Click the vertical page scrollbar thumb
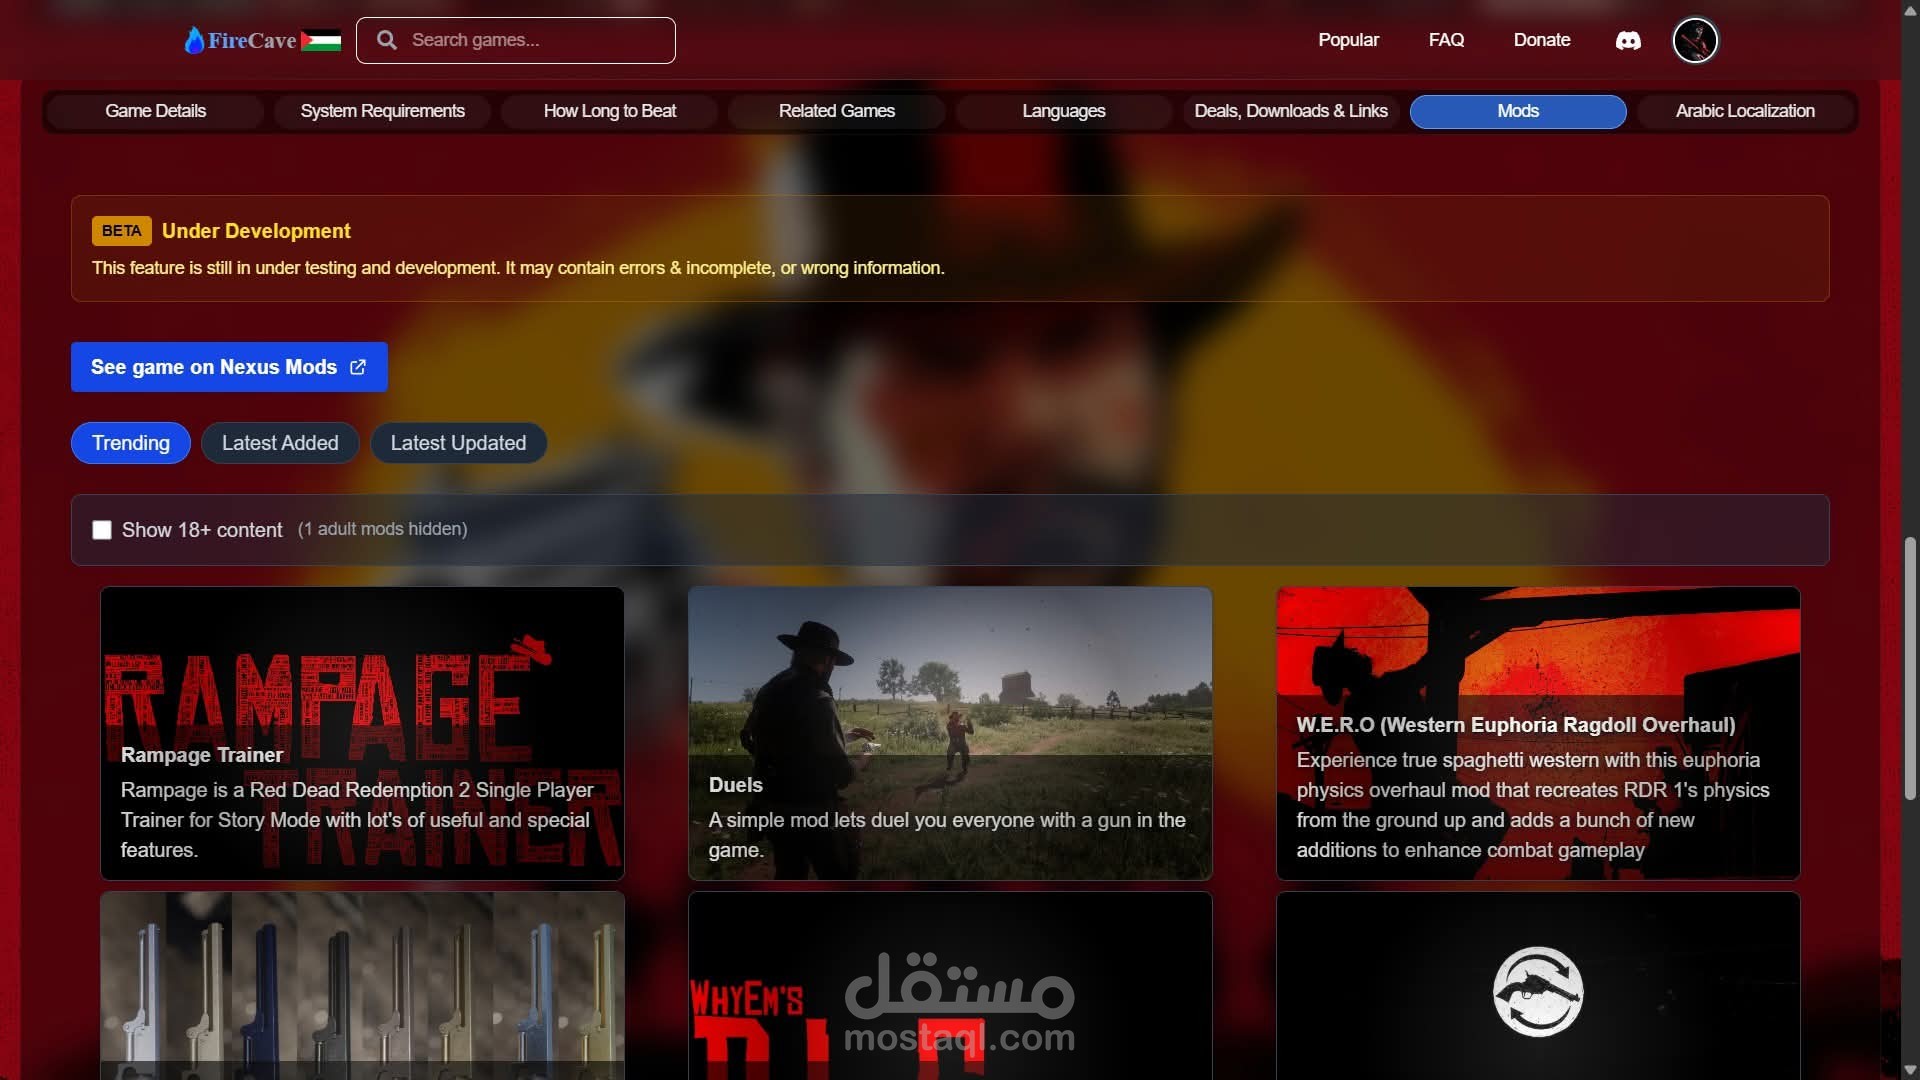This screenshot has height=1080, width=1920. click(1910, 668)
